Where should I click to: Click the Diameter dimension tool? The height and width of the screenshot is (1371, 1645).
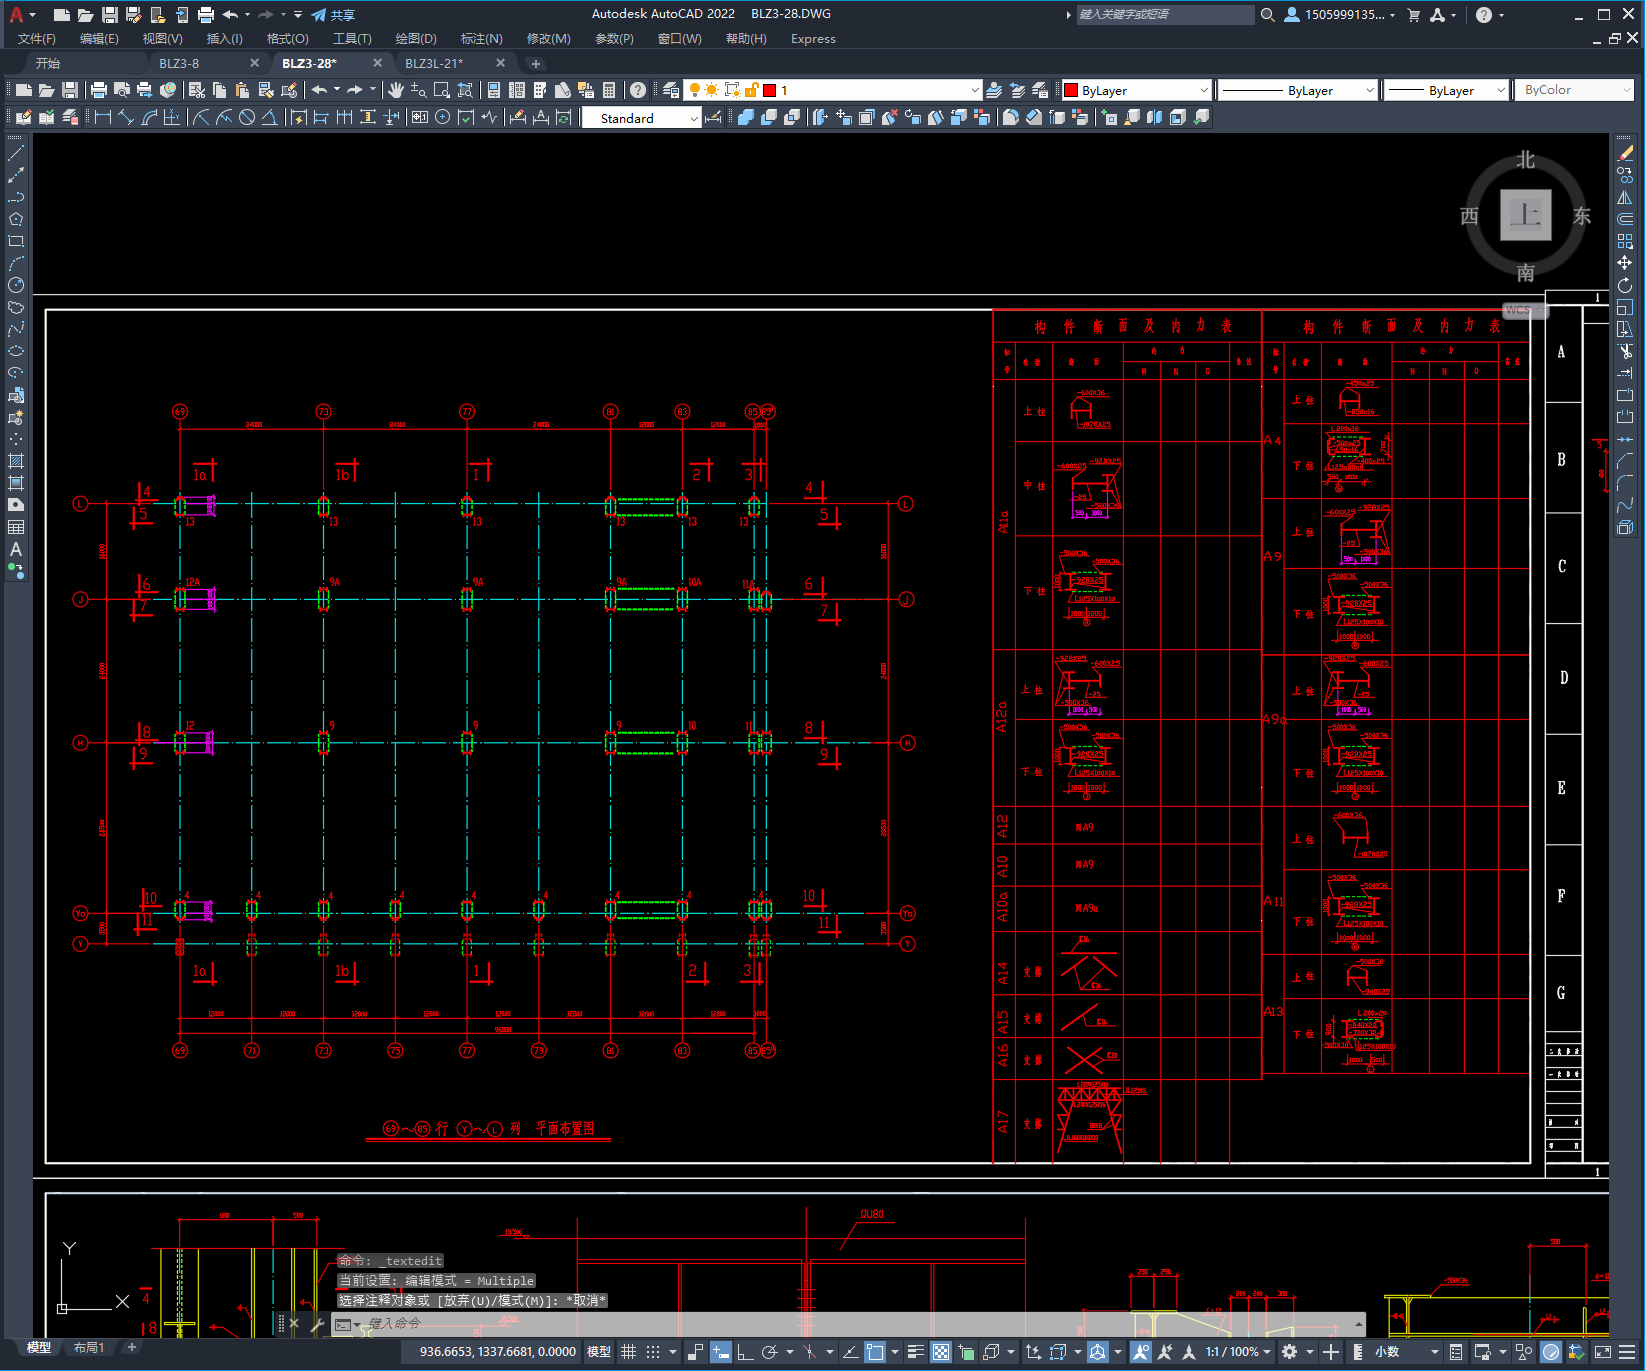[x=247, y=117]
